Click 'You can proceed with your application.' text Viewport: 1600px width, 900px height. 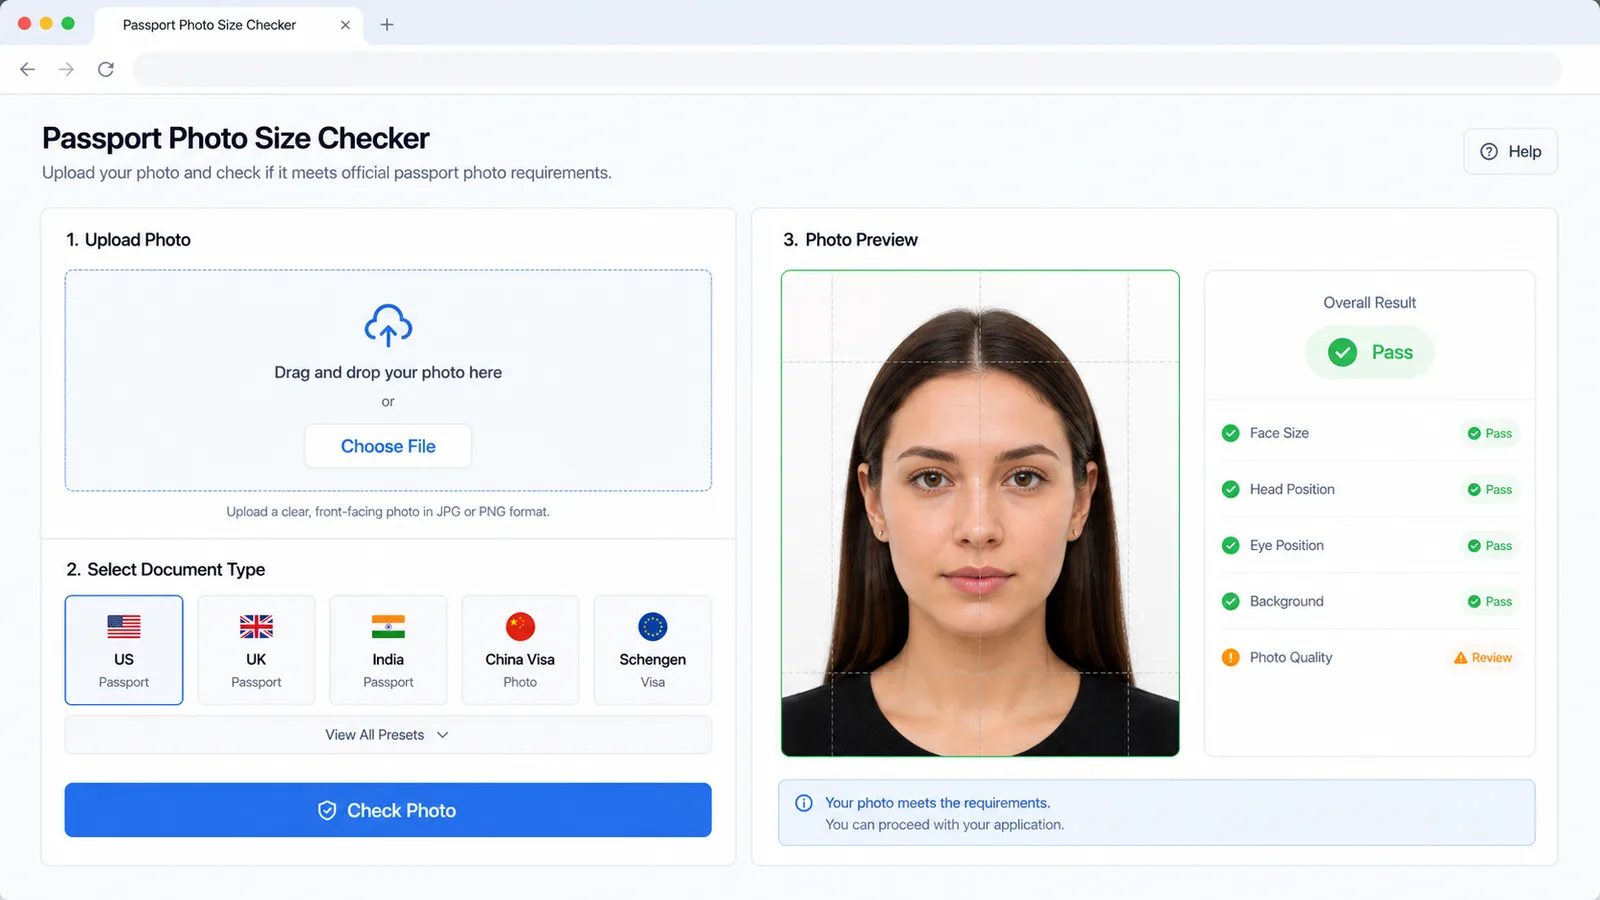(x=944, y=825)
